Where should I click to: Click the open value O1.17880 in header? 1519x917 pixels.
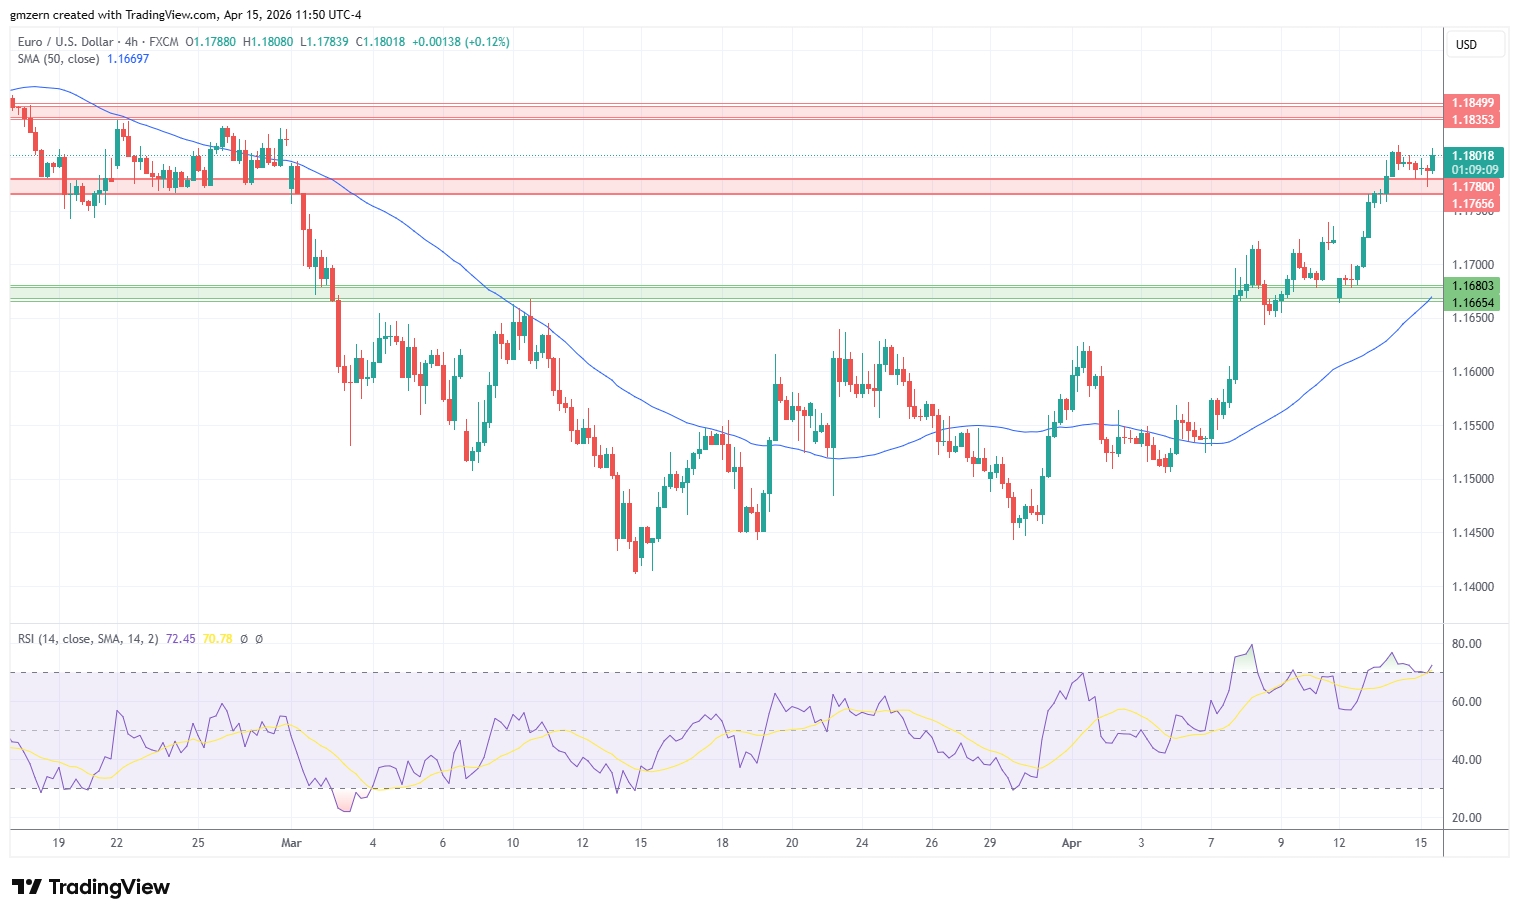[x=211, y=42]
